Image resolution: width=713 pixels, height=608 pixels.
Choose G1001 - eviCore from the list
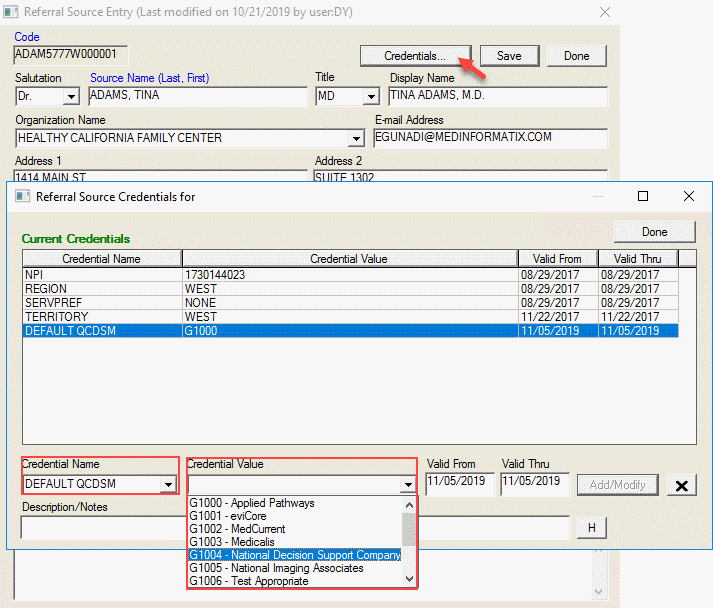(x=294, y=516)
